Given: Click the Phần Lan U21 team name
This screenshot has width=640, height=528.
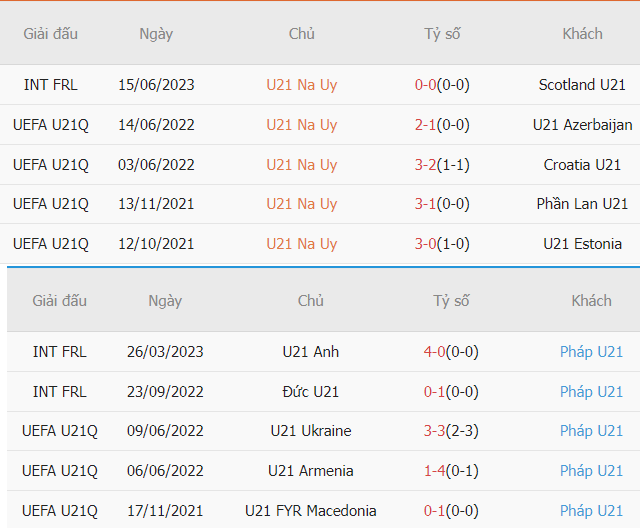Looking at the screenshot, I should [x=582, y=204].
